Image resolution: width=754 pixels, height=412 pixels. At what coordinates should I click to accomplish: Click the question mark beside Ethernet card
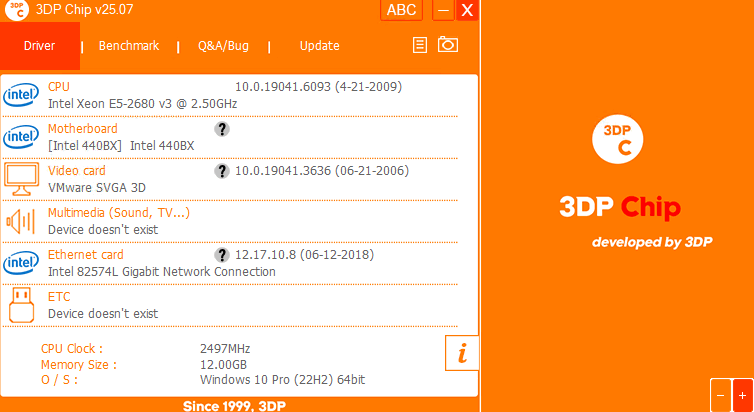[x=222, y=255]
